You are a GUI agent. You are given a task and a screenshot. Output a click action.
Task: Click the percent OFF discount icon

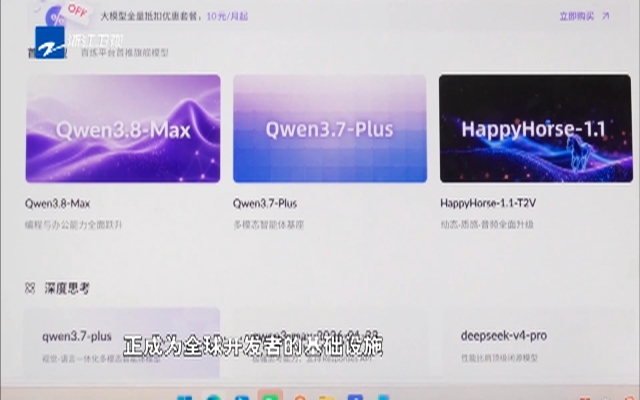click(65, 14)
